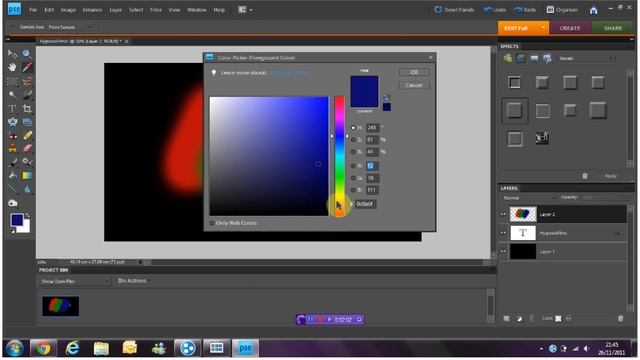The image size is (640, 360).
Task: Switch to the Create tab
Action: pos(570,28)
